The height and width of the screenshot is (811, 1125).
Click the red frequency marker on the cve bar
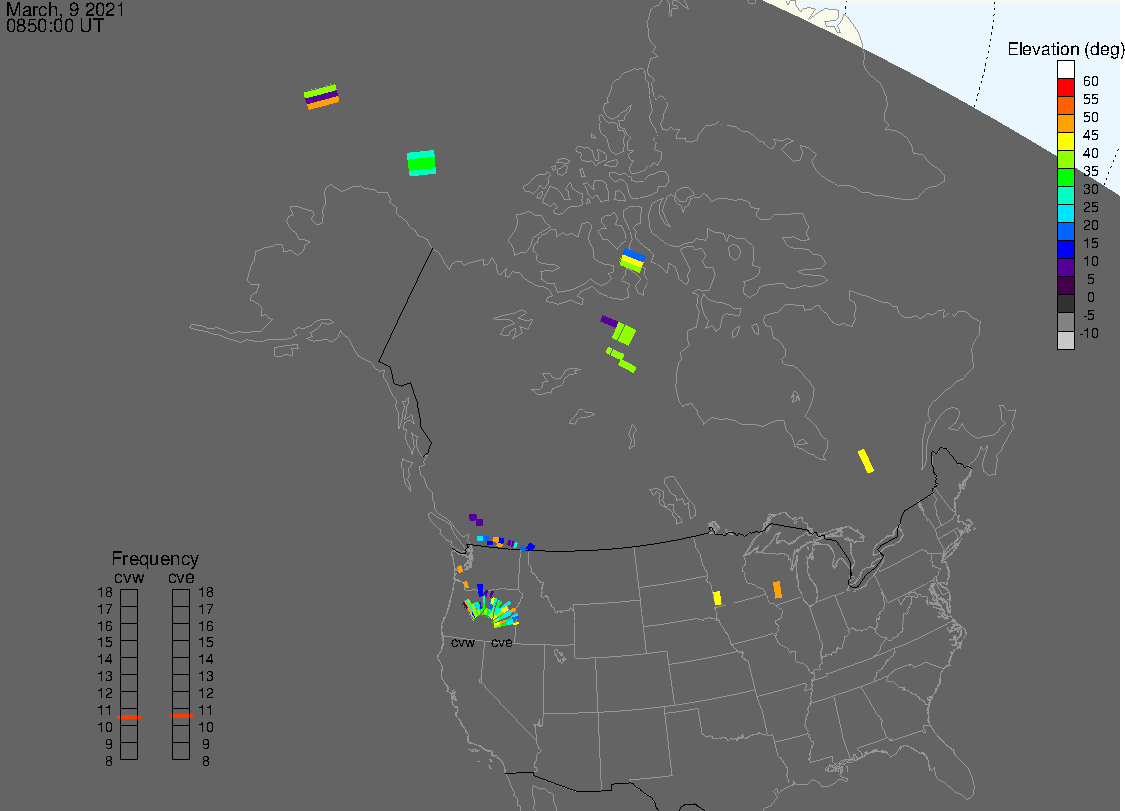tap(182, 716)
